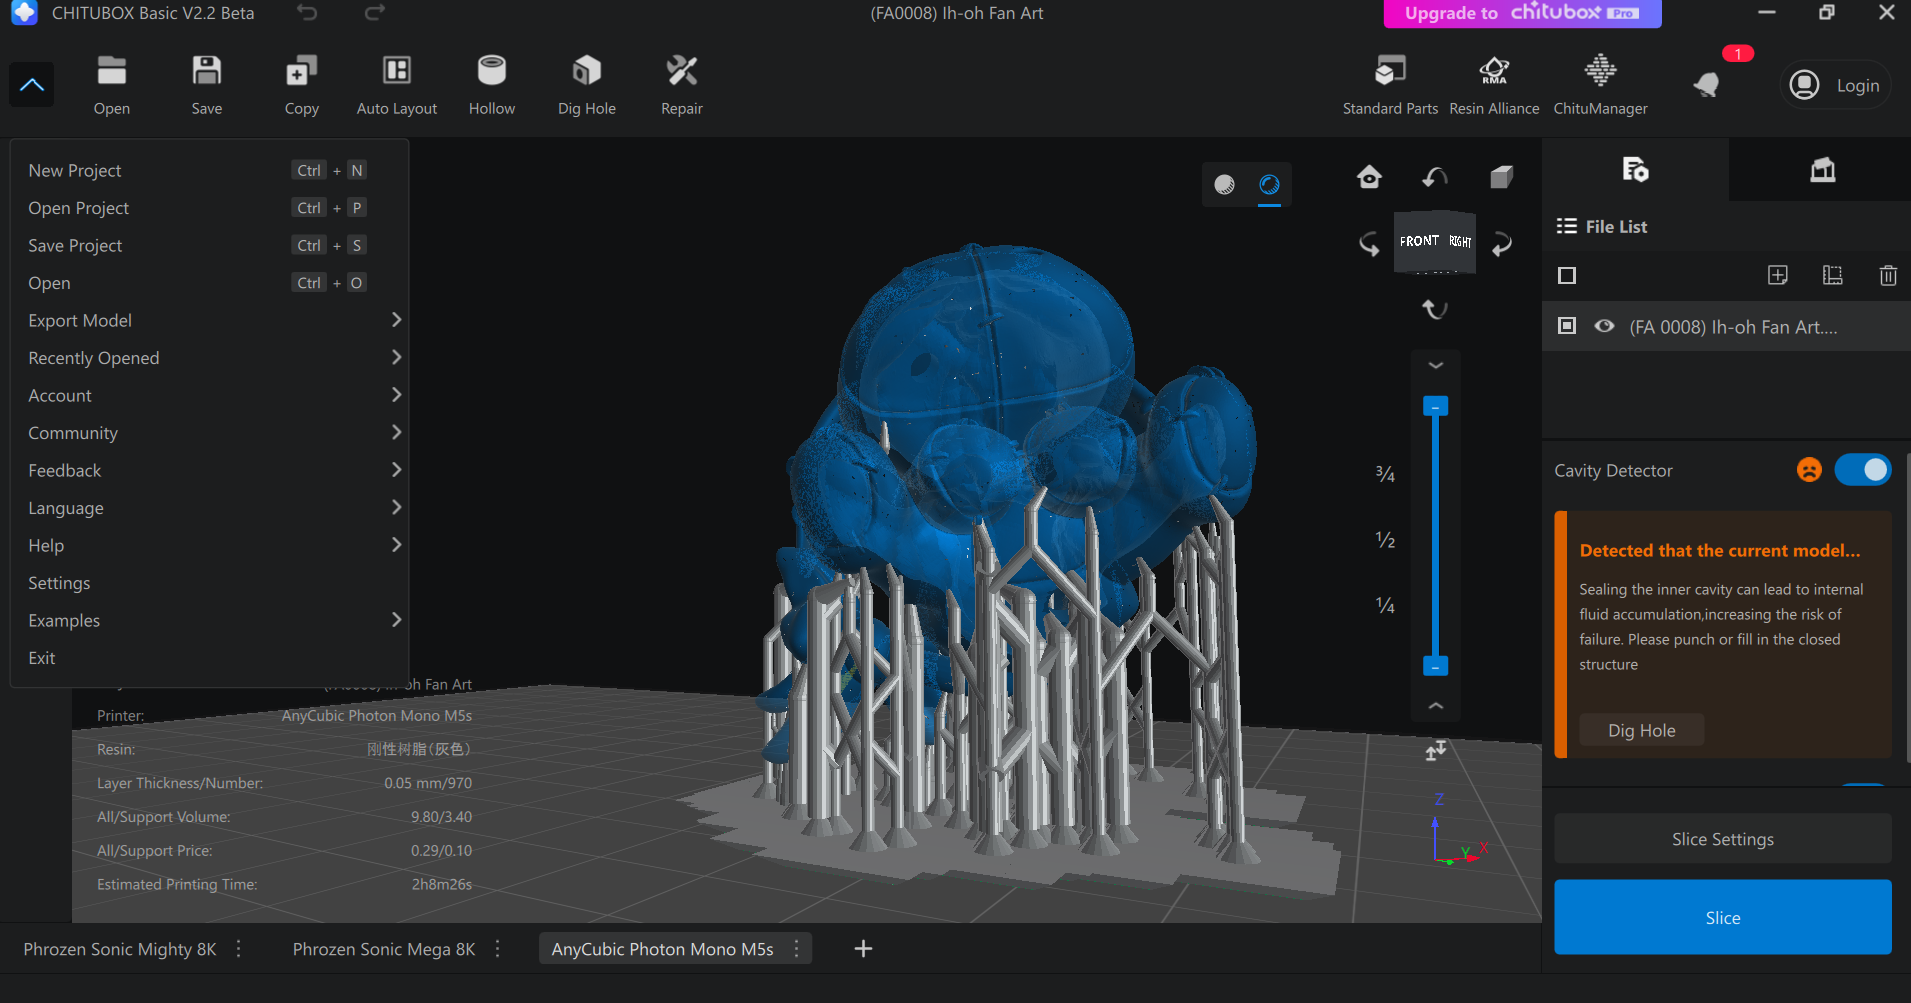Open the Repair tool
This screenshot has height=1003, width=1911.
(x=682, y=84)
